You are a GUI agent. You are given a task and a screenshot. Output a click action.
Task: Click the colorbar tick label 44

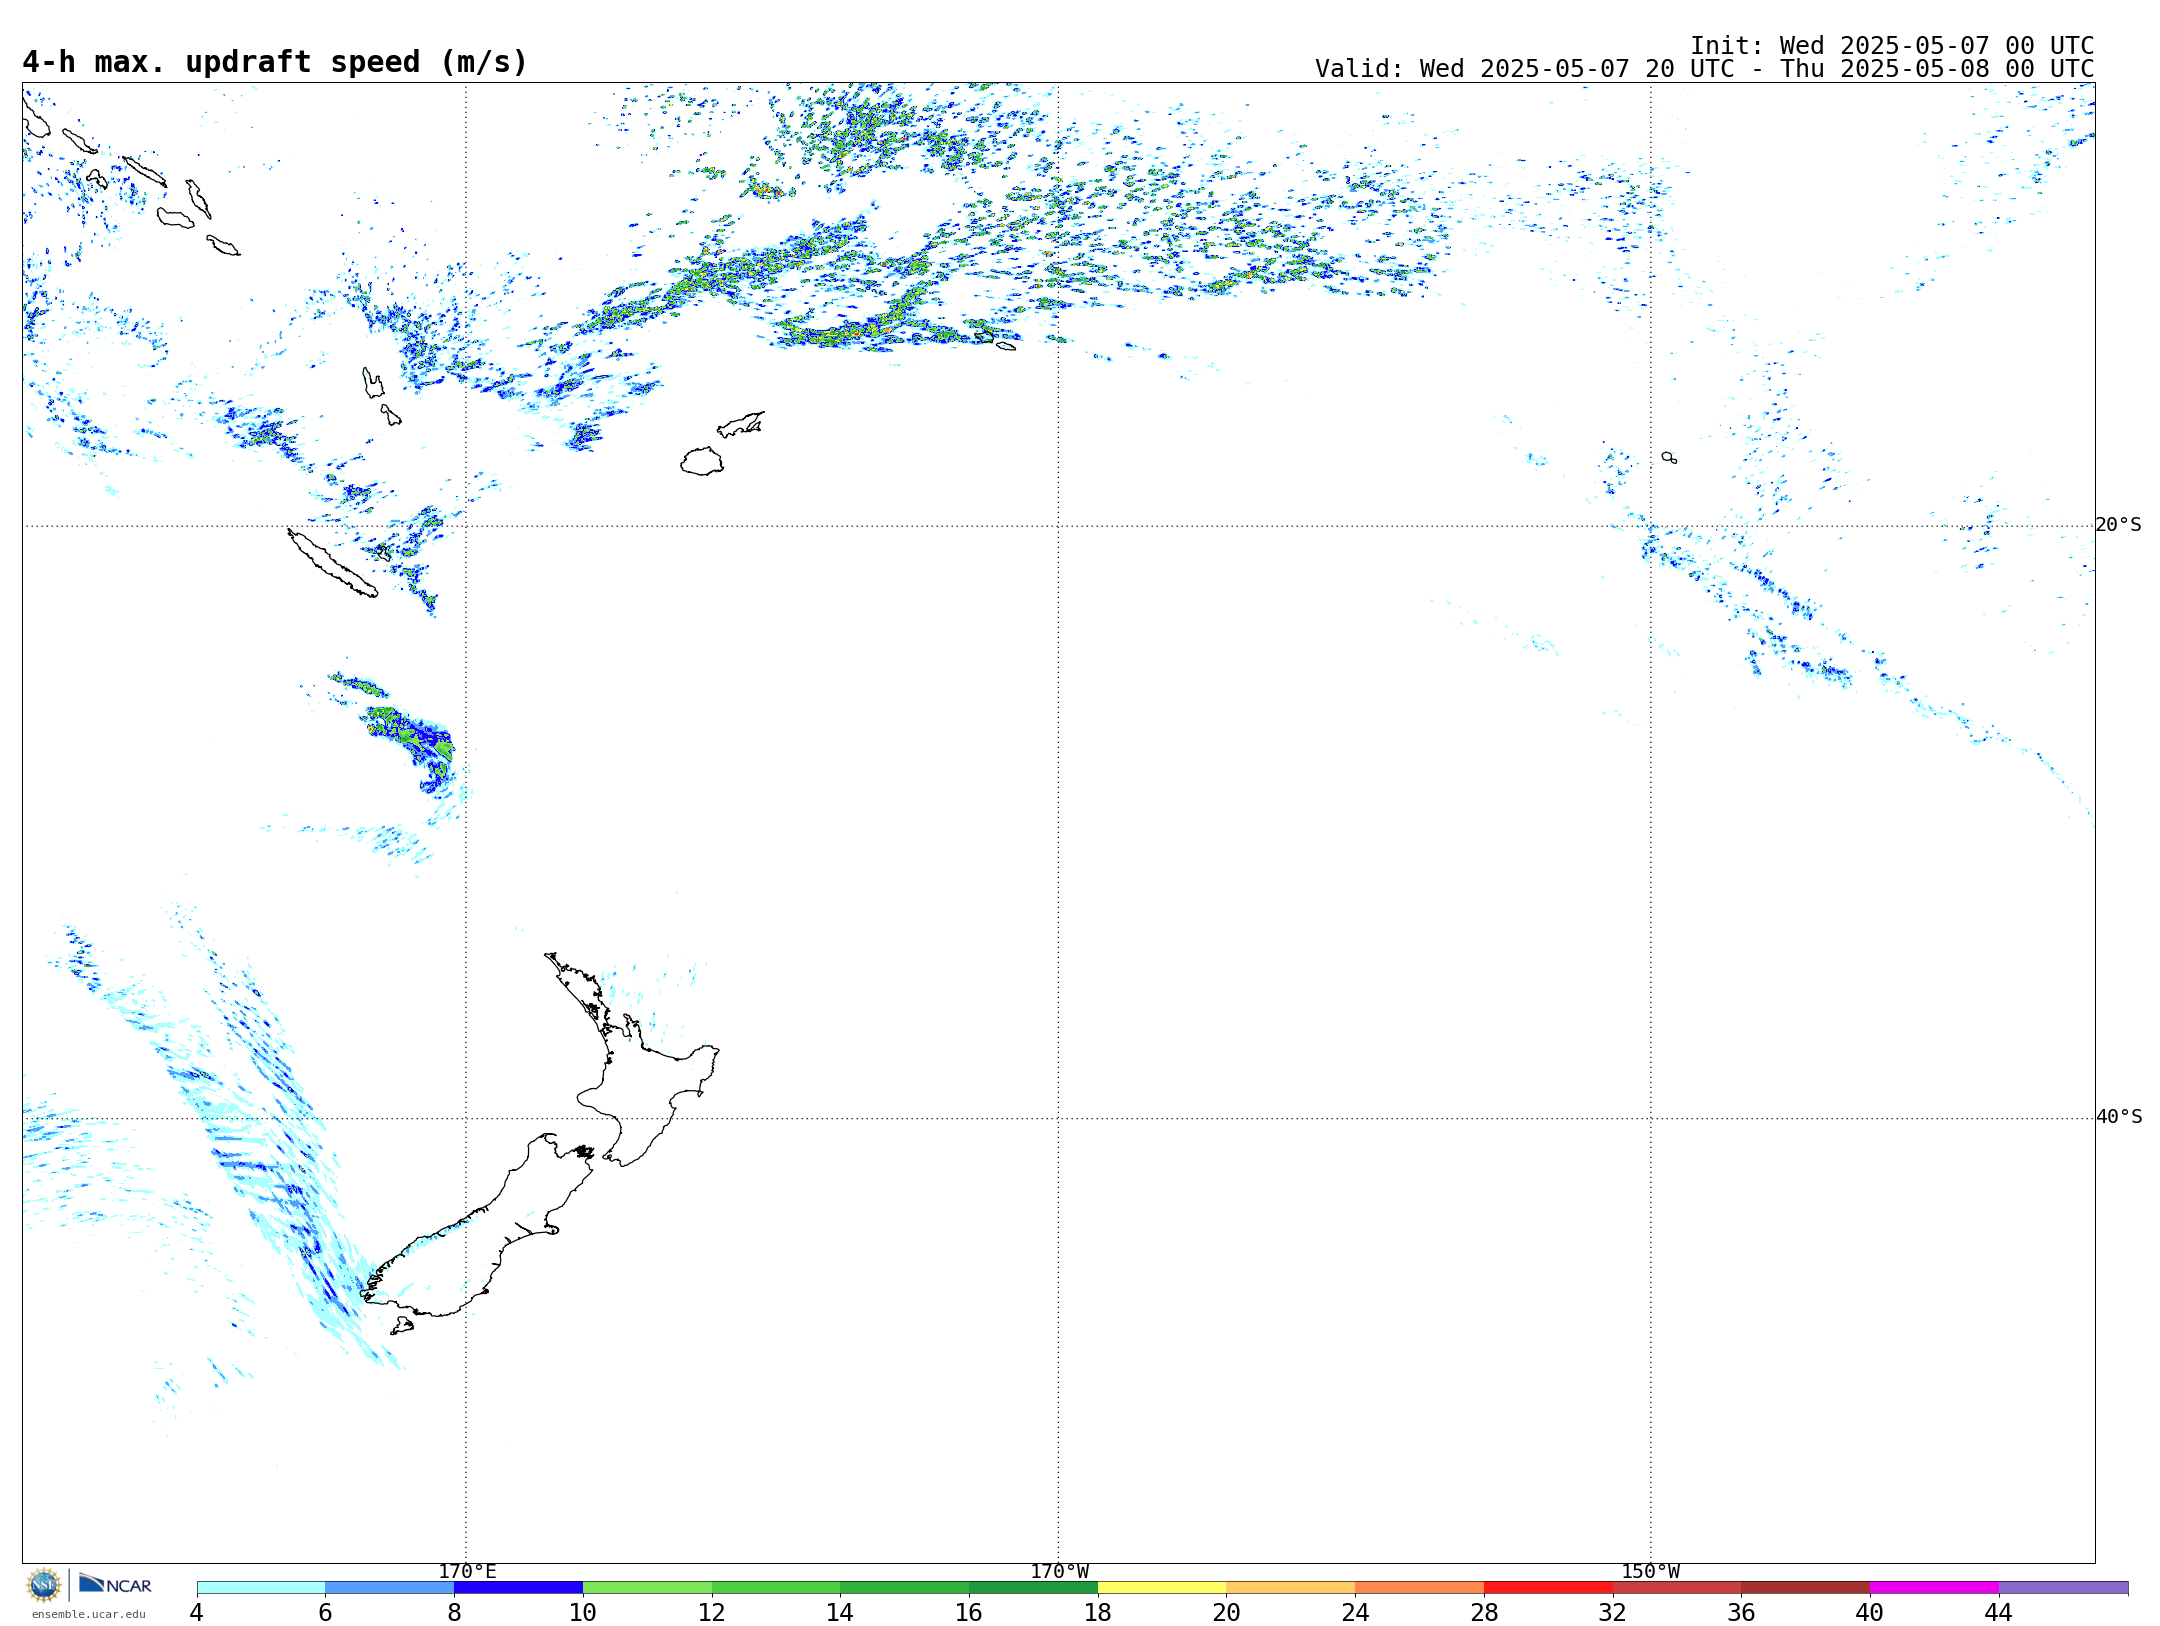[1999, 1613]
